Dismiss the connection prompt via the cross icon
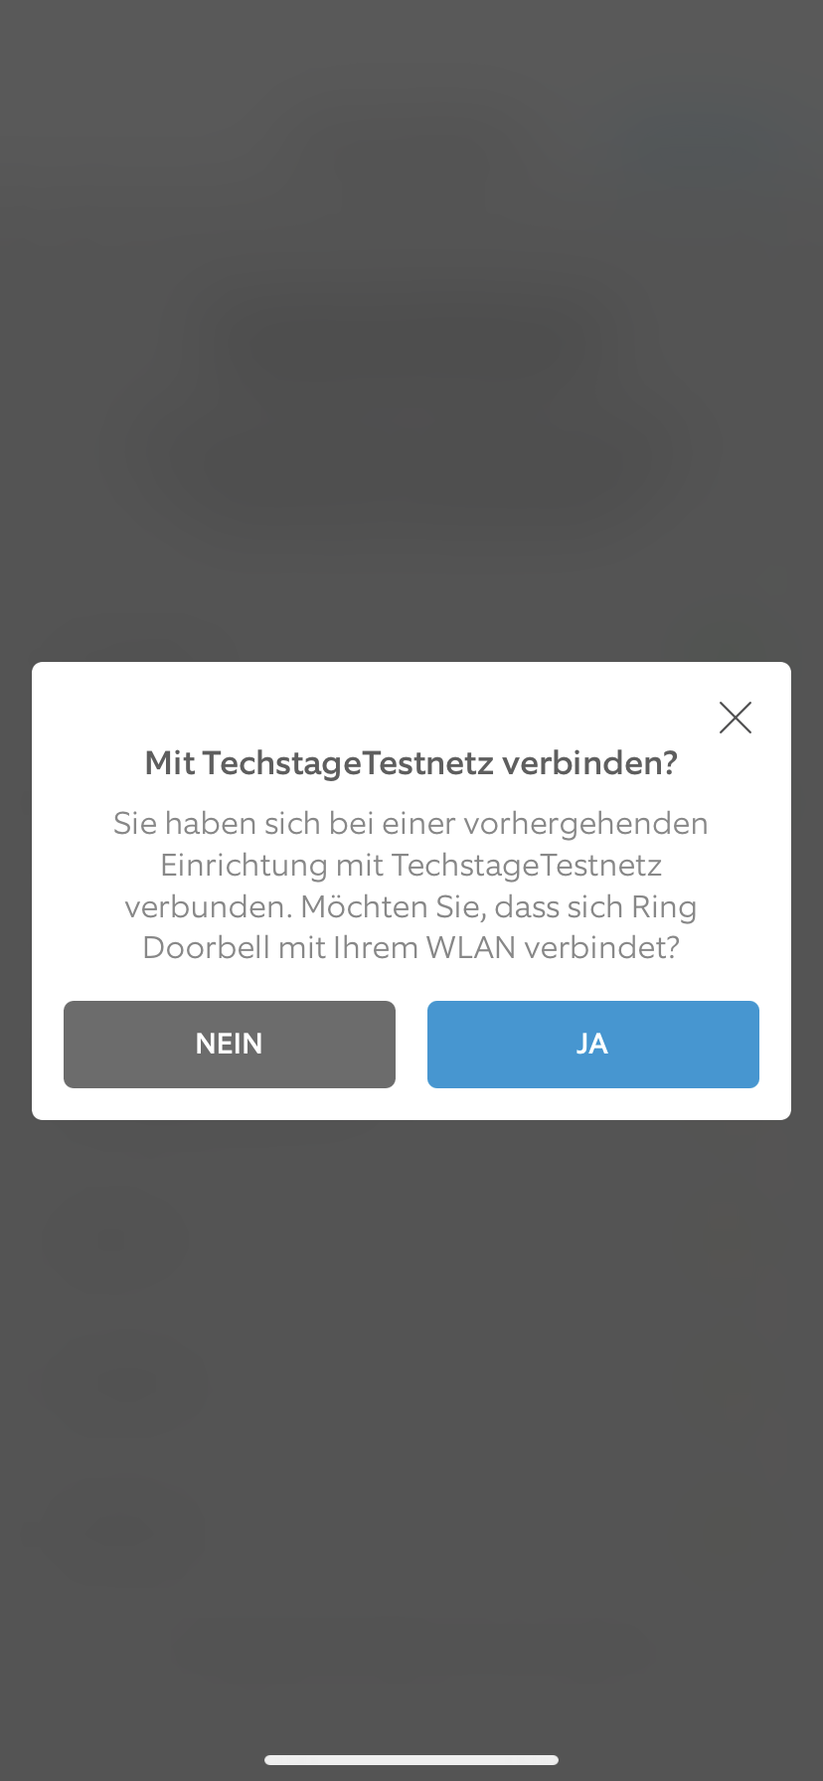The width and height of the screenshot is (823, 1781). tap(735, 717)
